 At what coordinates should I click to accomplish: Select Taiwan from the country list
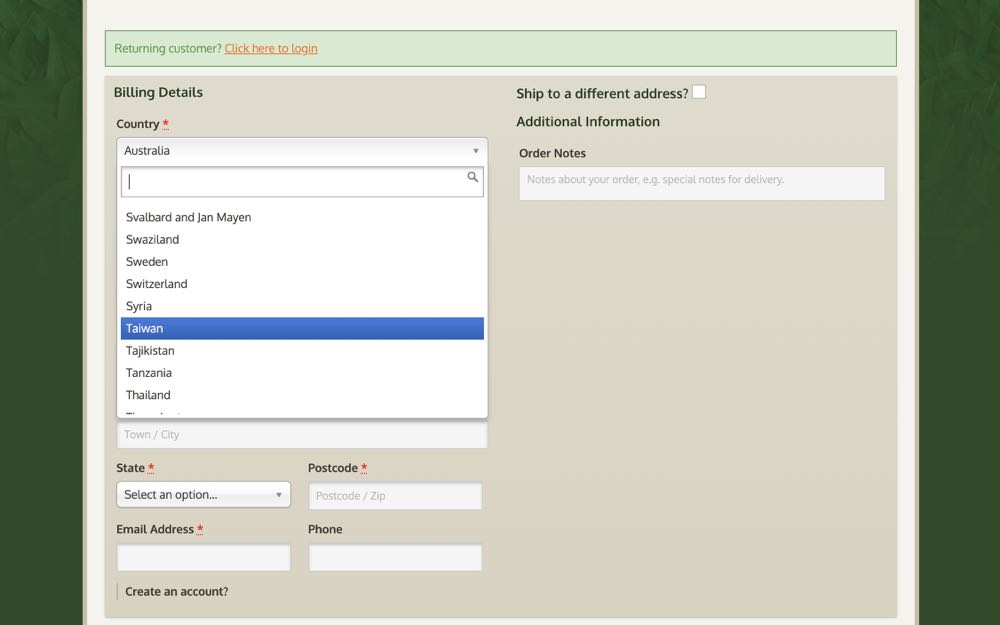[302, 329]
